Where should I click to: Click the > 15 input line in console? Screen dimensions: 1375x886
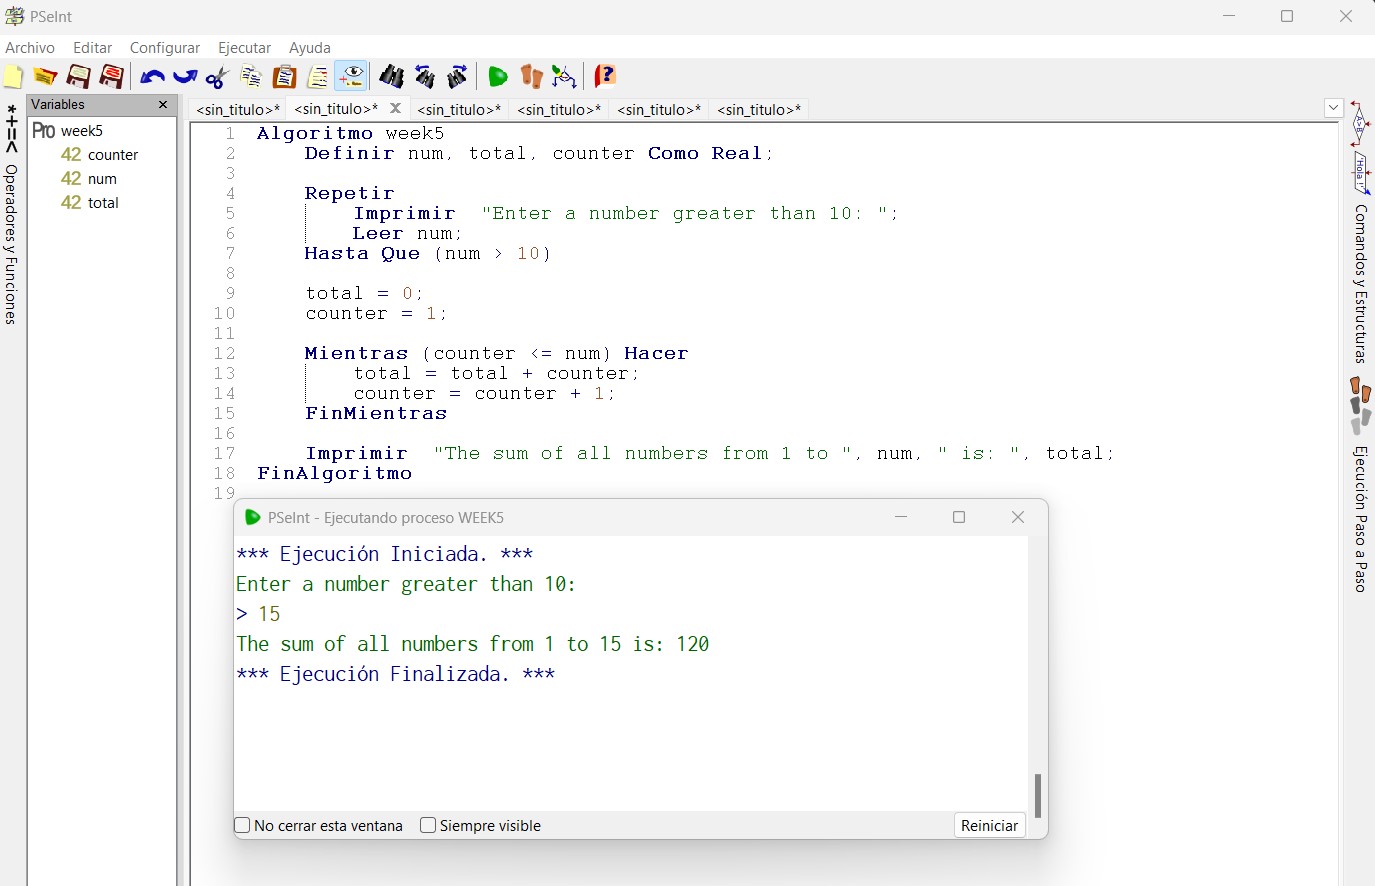258,615
